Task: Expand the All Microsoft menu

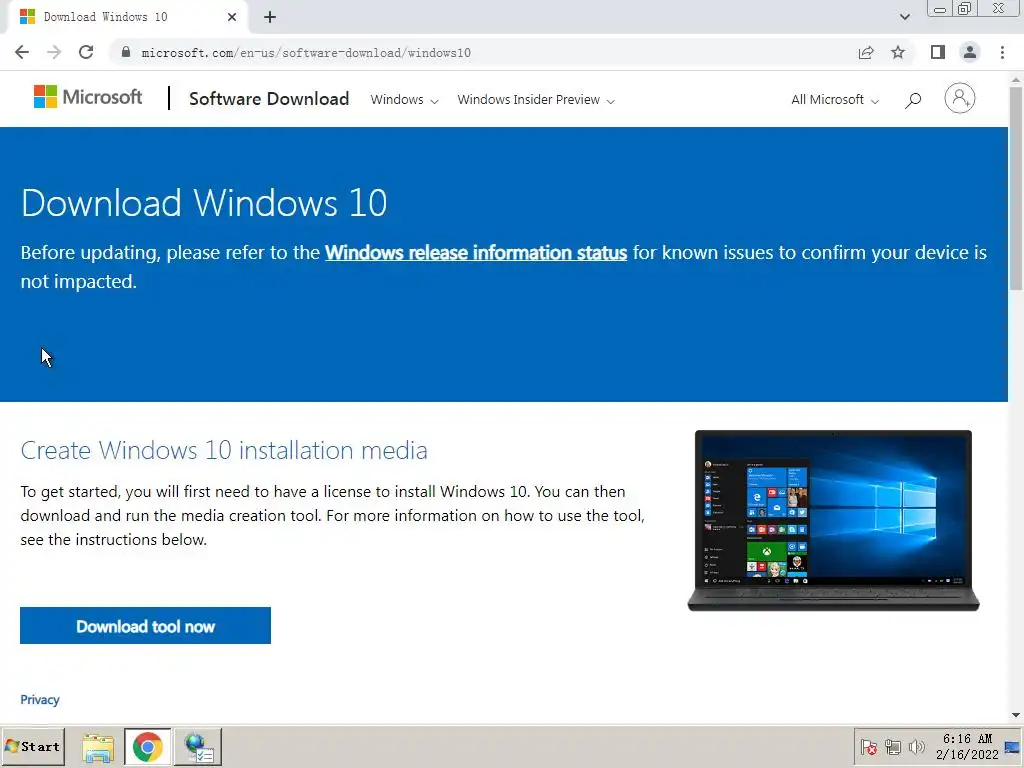Action: 835,99
